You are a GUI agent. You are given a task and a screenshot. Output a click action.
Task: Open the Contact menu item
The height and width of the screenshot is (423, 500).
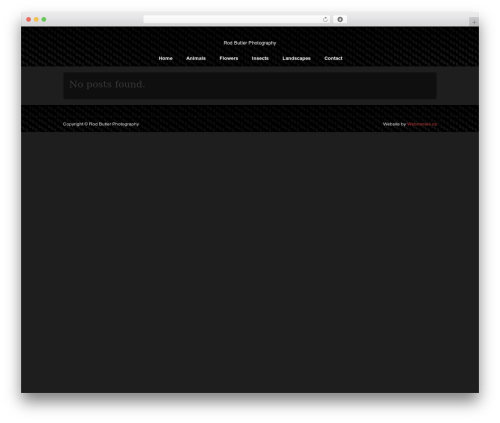click(x=333, y=58)
